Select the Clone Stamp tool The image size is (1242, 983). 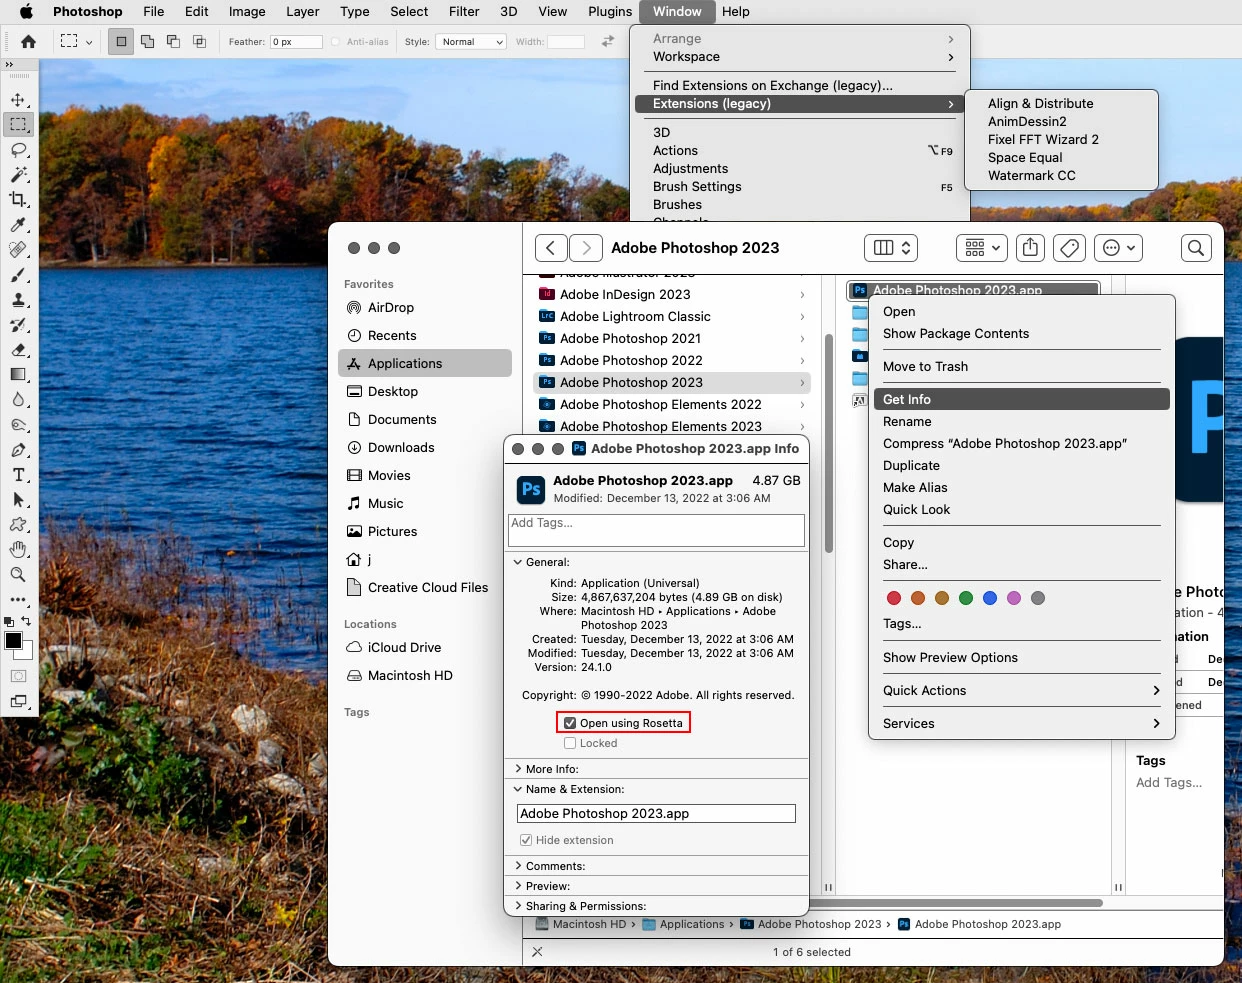pos(18,300)
